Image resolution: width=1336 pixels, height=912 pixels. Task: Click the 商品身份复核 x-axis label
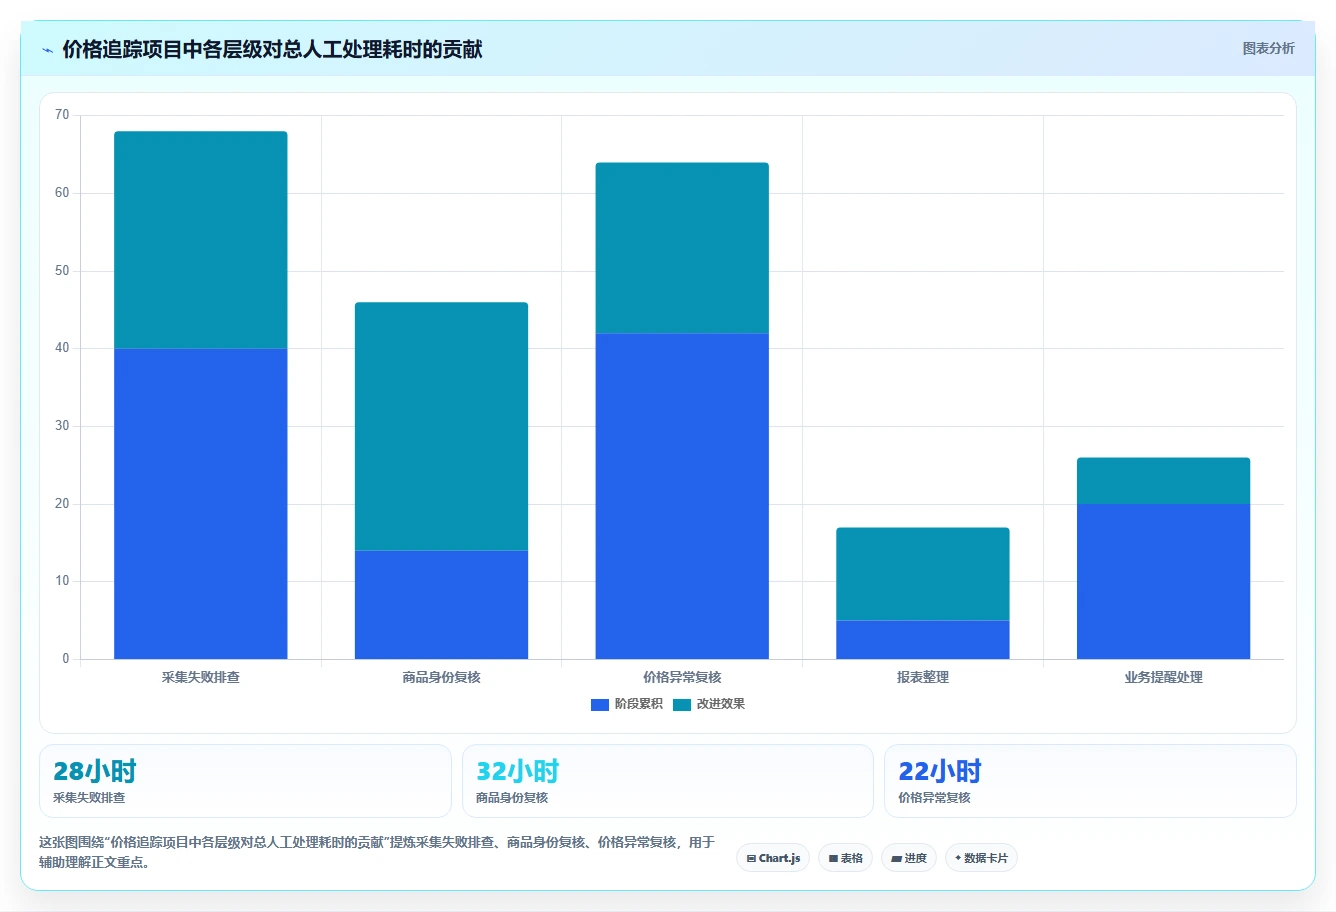pos(441,677)
